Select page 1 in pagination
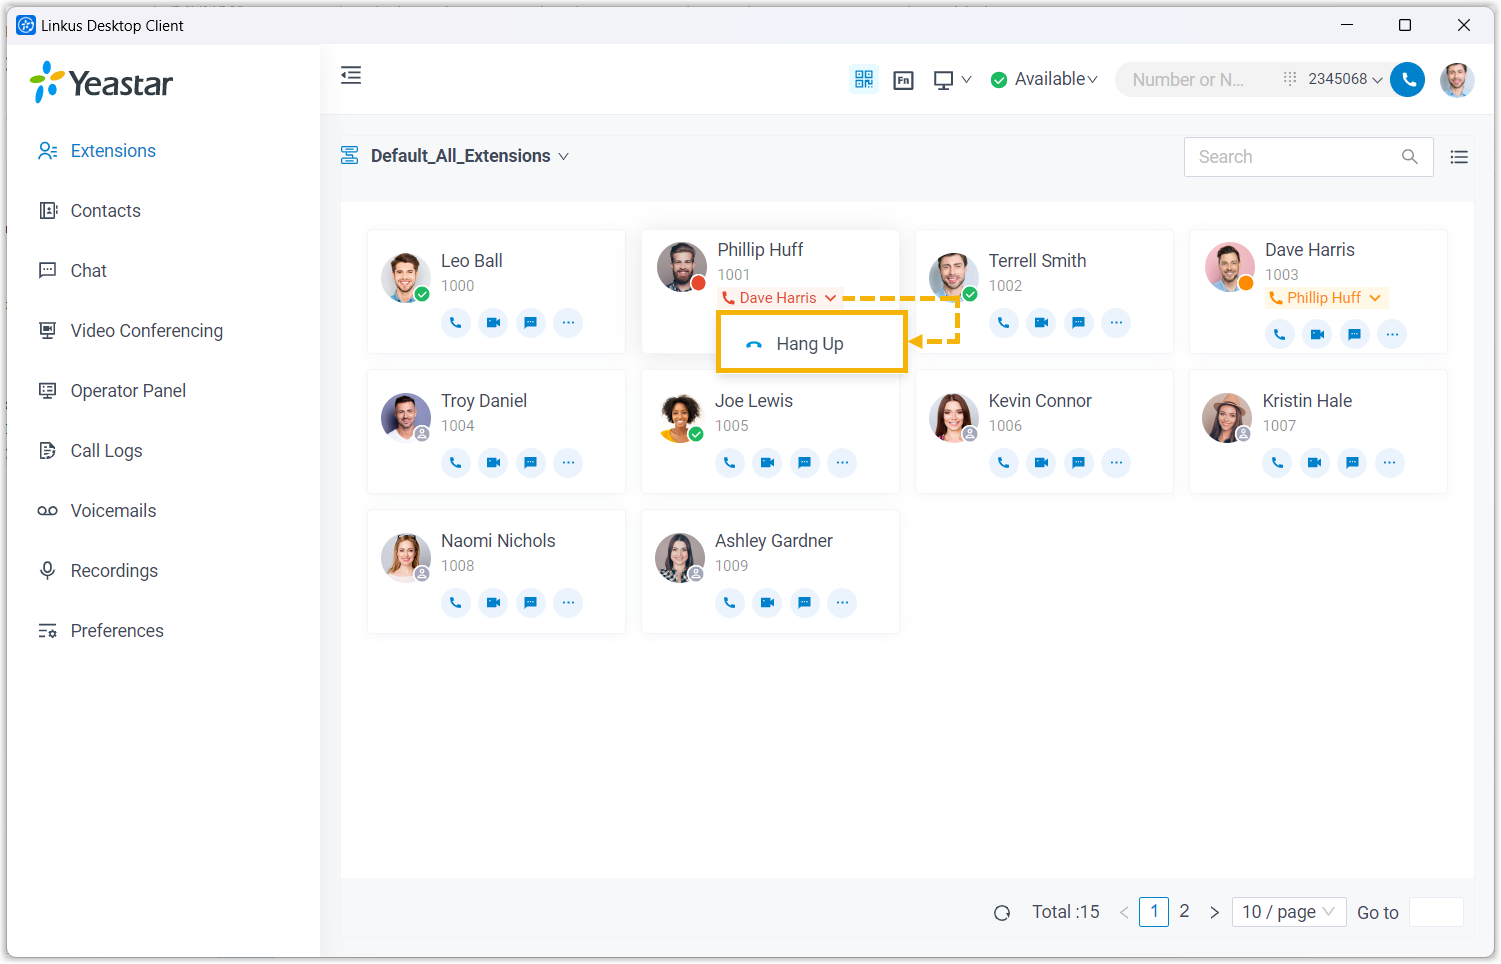 click(x=1154, y=912)
